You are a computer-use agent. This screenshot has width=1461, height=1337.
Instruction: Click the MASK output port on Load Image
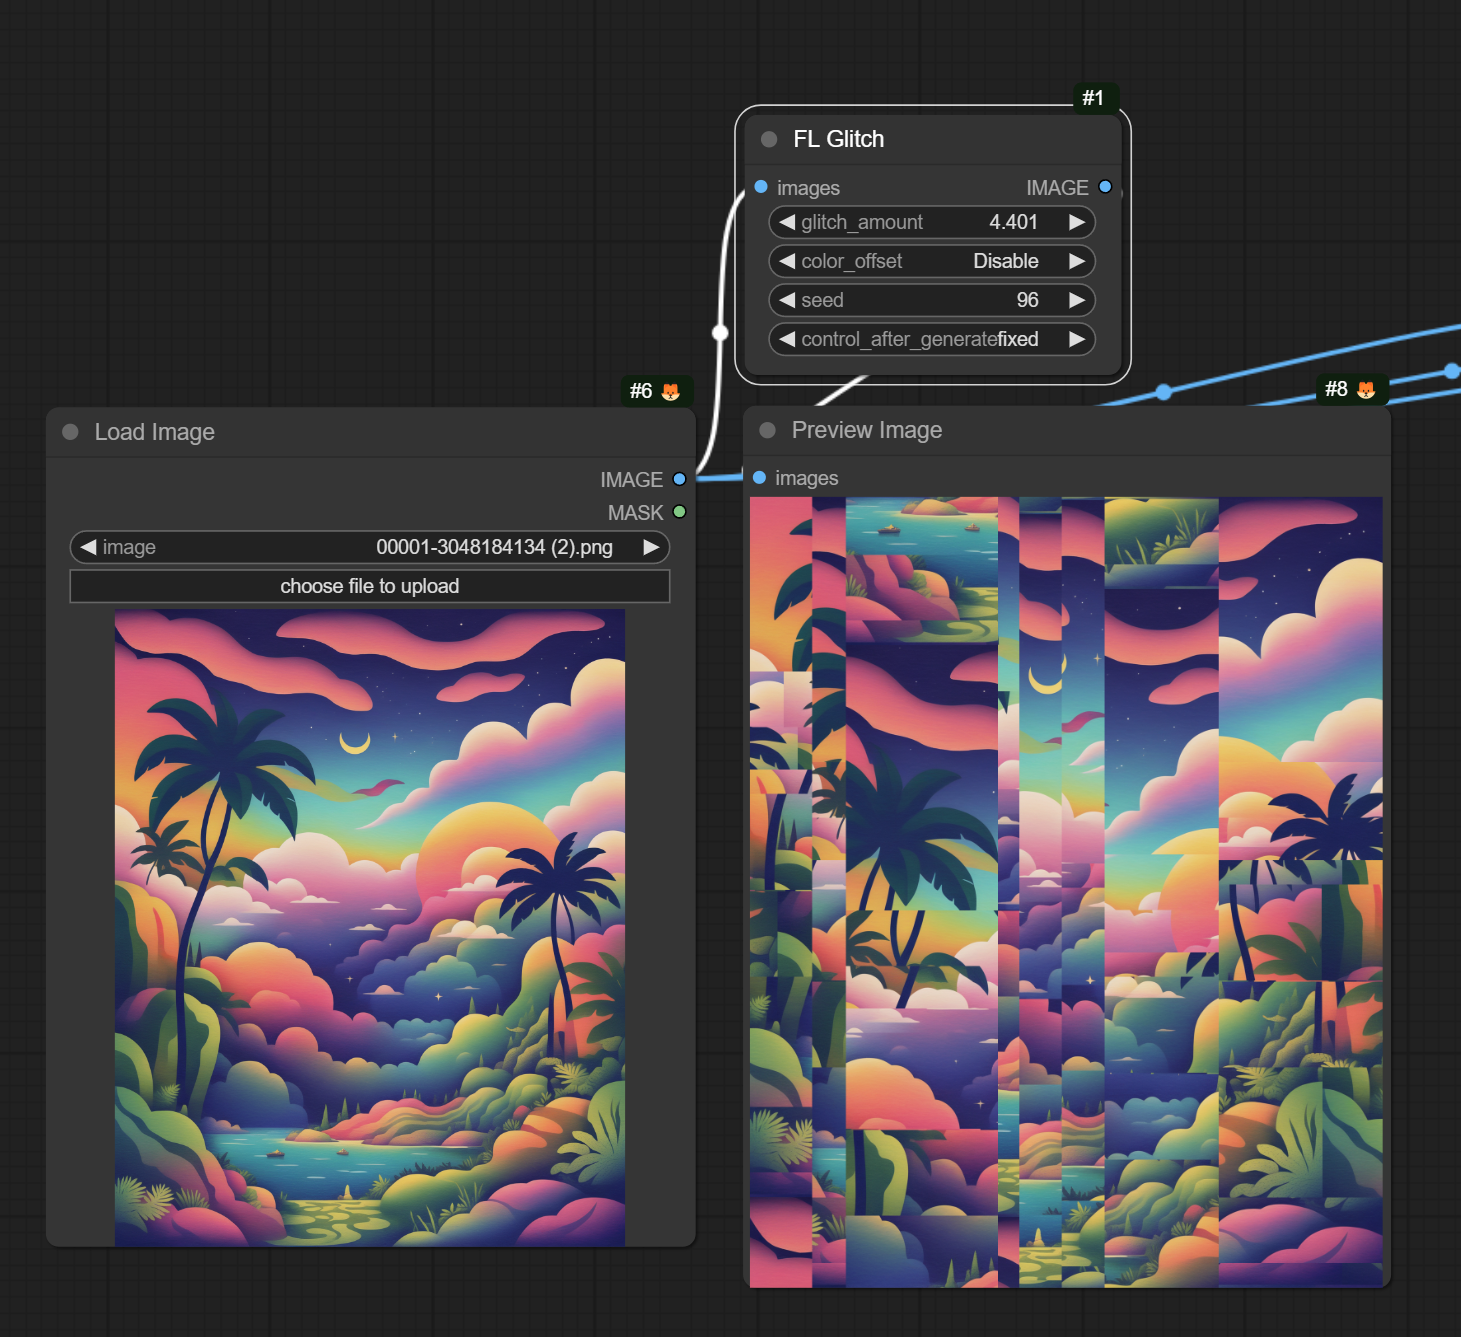680,512
